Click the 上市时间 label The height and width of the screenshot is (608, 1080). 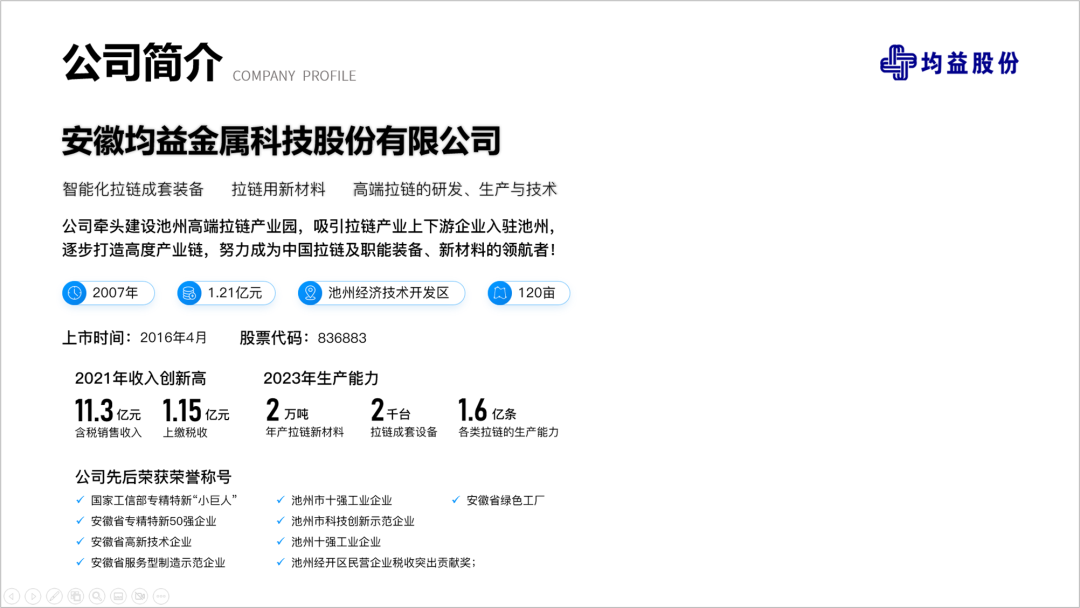[x=96, y=337]
